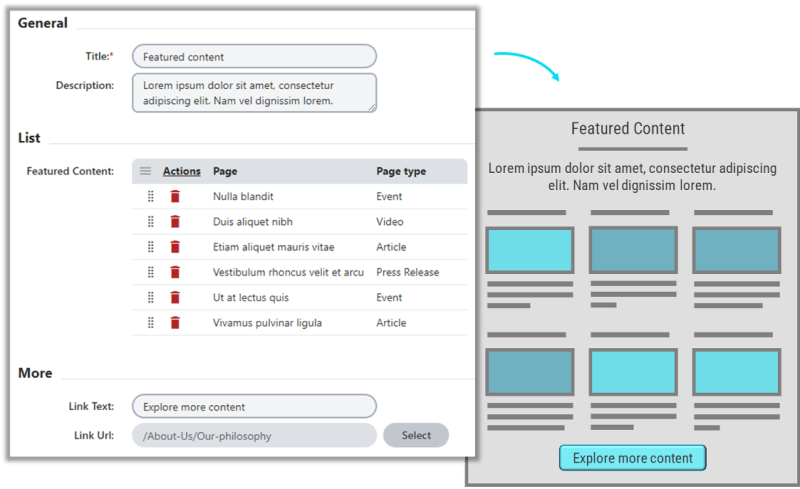Click the Description resize grip corner
Screen dimensions: 800x489
372,108
